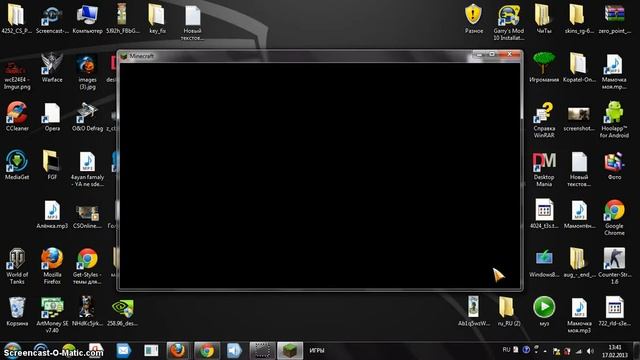This screenshot has height=360, width=640.
Task: Open the dashed-rectangle screen recorder taskbar button
Action: tap(262, 350)
